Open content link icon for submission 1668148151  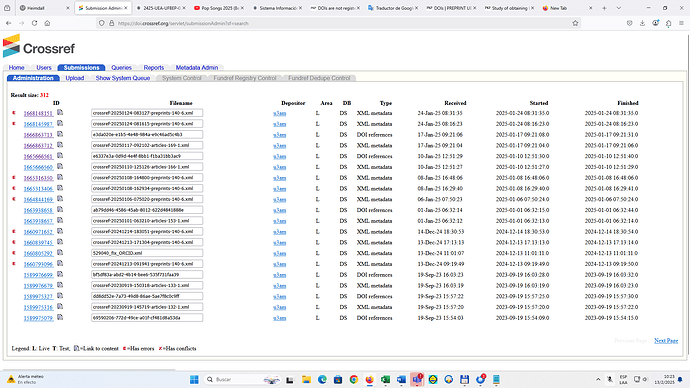[x=60, y=113]
